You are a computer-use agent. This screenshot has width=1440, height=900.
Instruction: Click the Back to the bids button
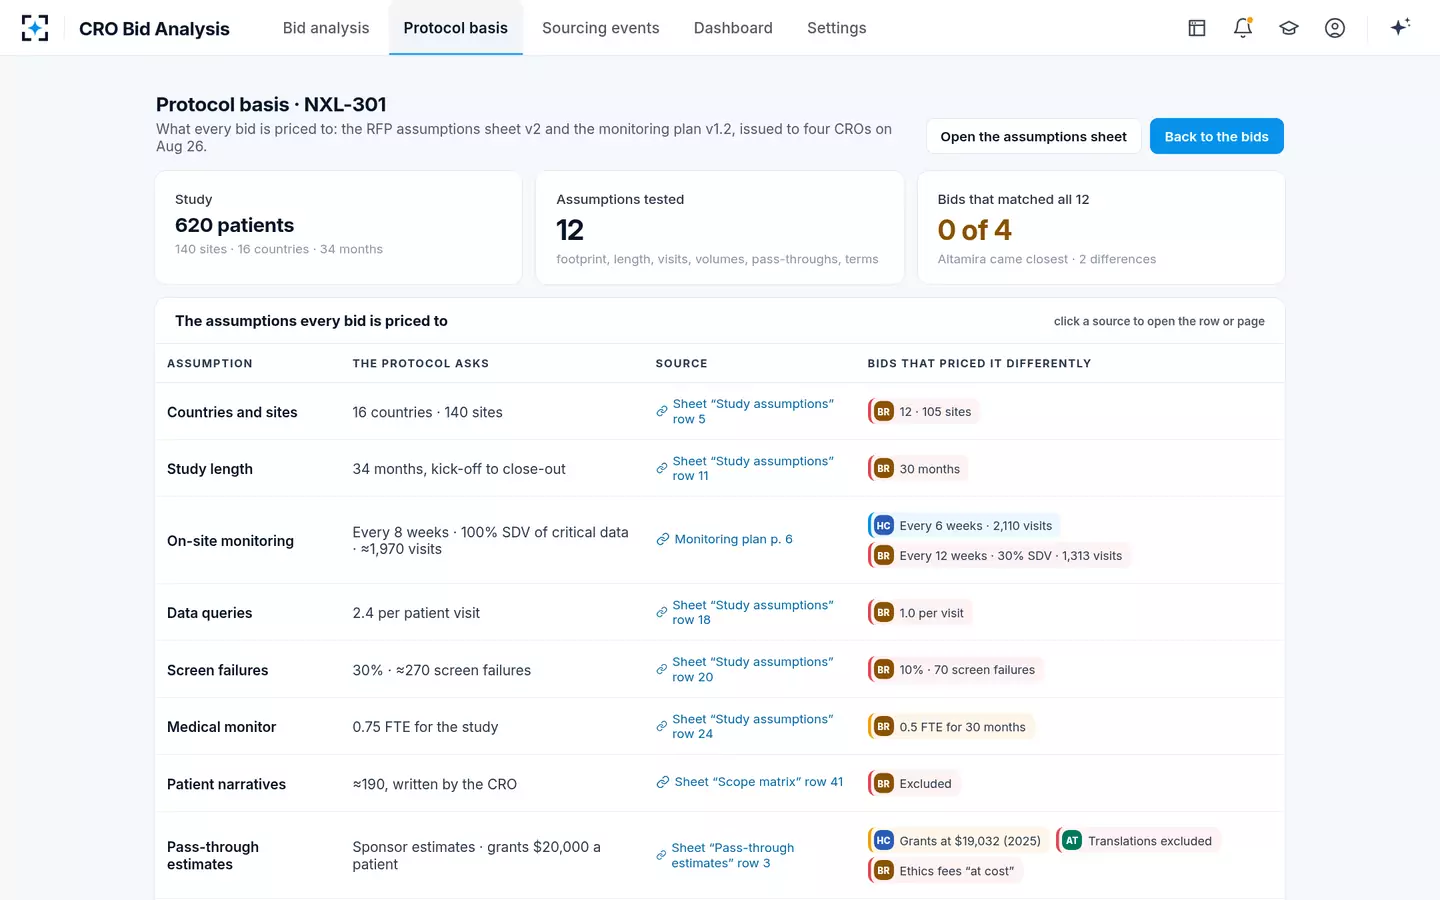click(x=1216, y=137)
